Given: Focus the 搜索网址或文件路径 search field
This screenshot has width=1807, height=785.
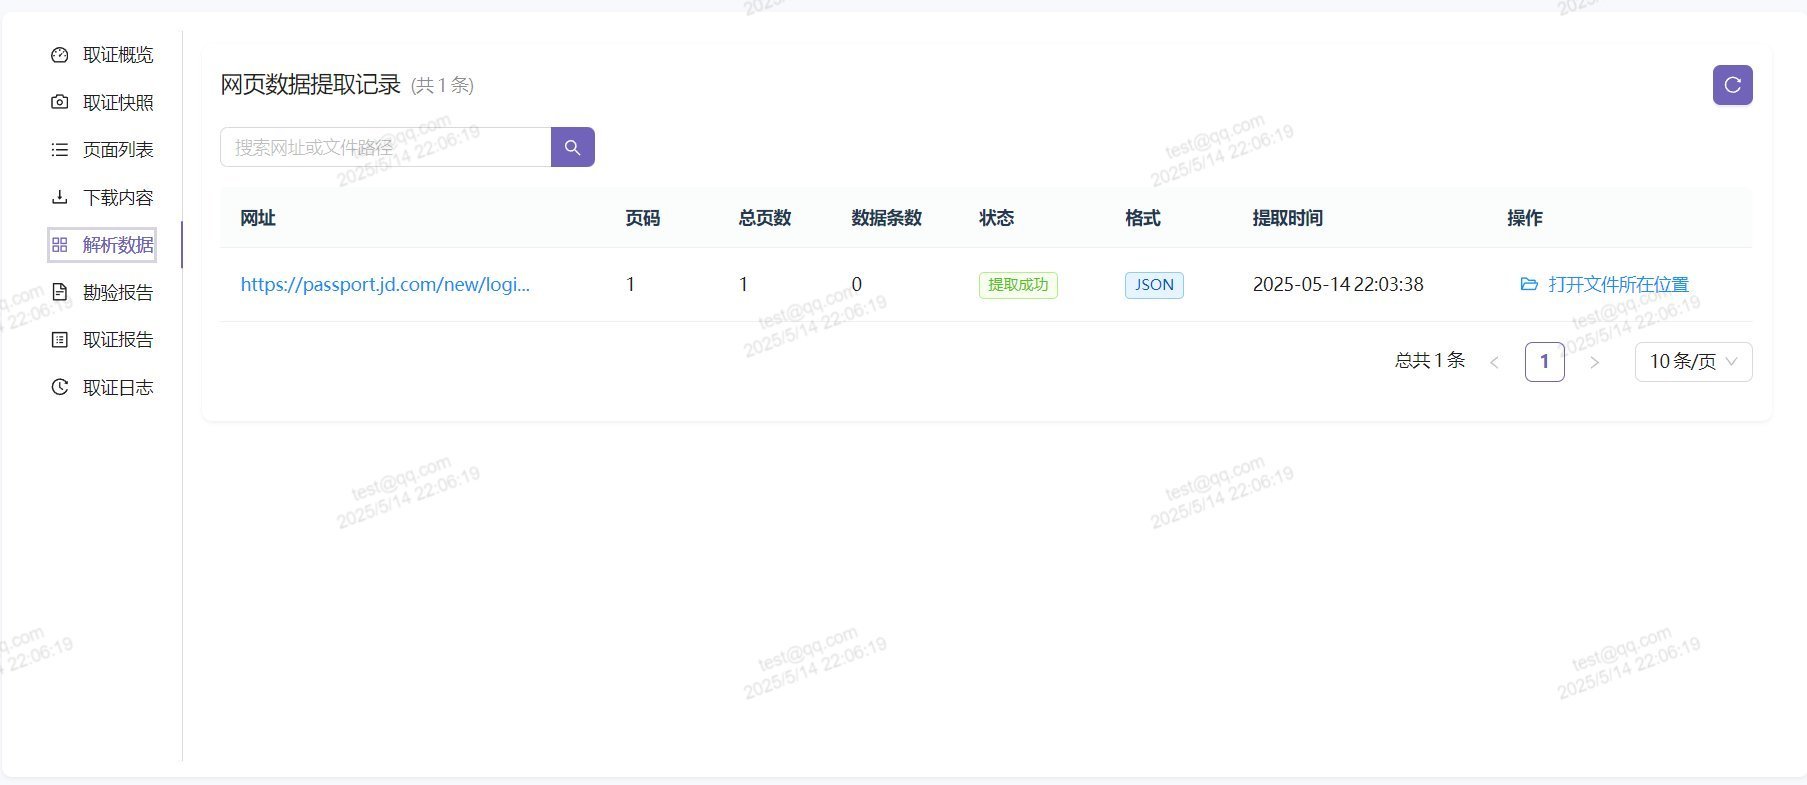Looking at the screenshot, I should [x=385, y=147].
